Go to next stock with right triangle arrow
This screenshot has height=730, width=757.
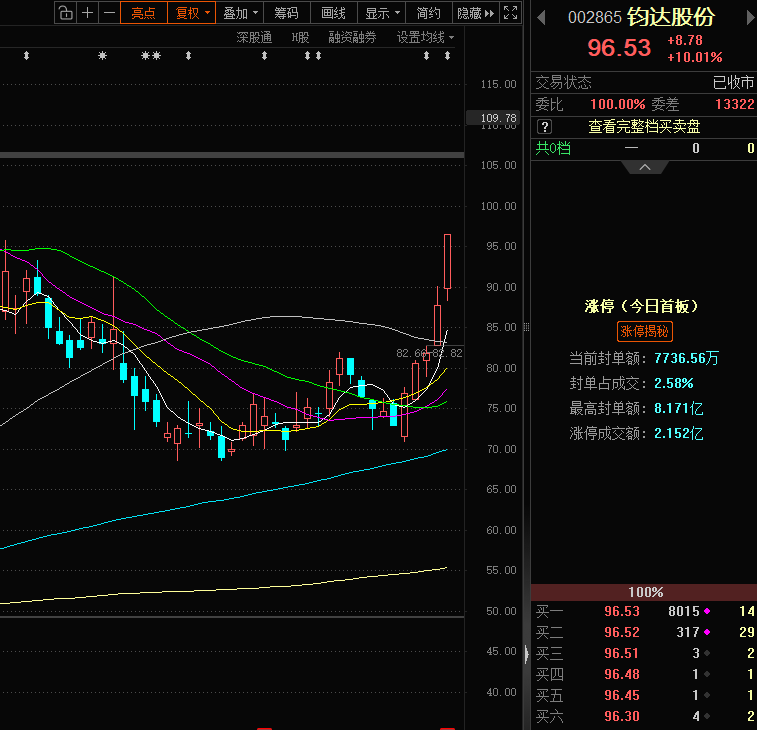click(750, 18)
